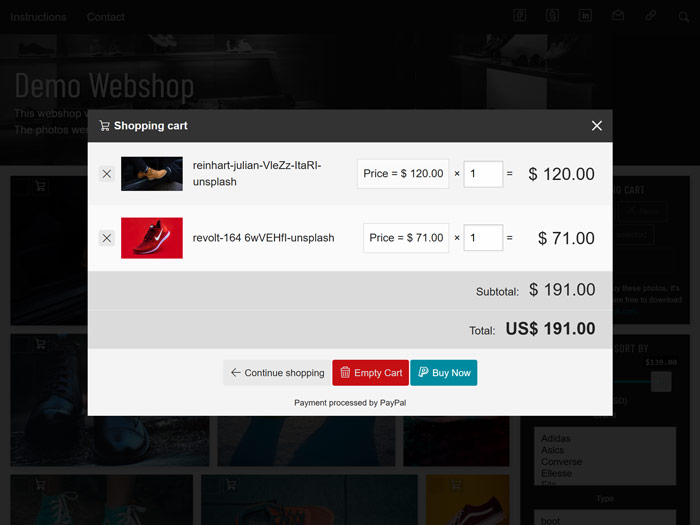Click the red Empty Cart button

pyautogui.click(x=371, y=373)
